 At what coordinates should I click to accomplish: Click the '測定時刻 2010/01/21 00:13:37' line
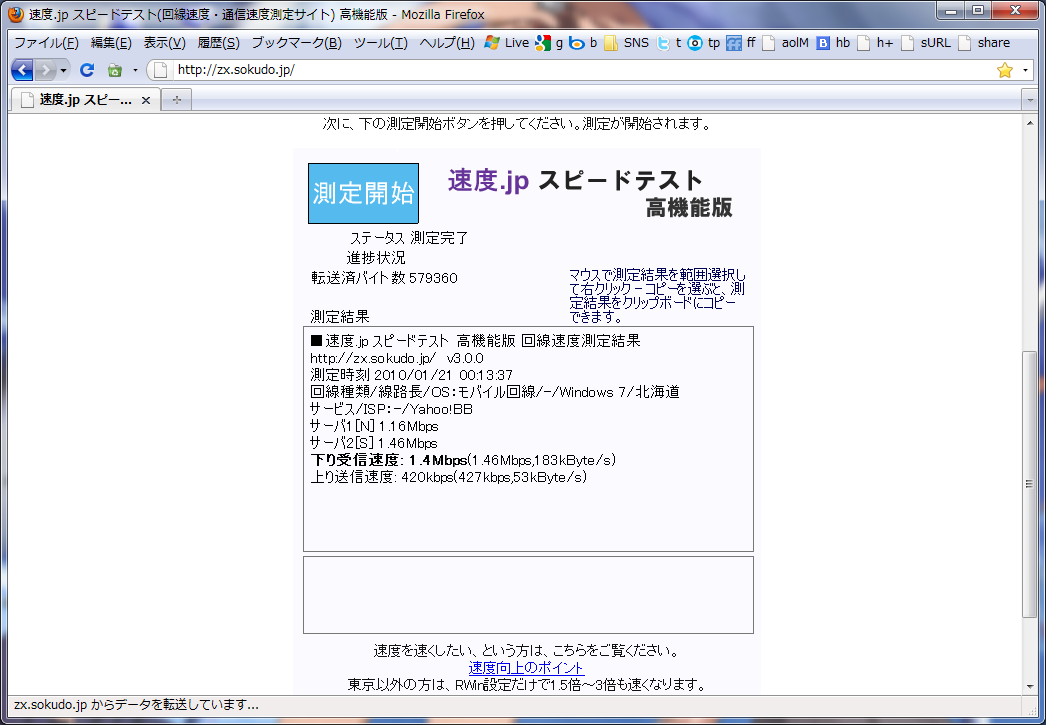pos(412,375)
